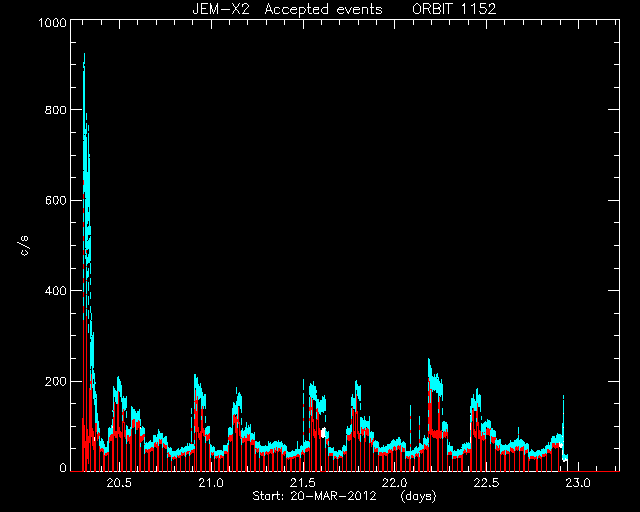Viewport: 640px width, 512px height.
Task: Click the tallest cyan peak near 900 c/s
Action: click(x=84, y=57)
